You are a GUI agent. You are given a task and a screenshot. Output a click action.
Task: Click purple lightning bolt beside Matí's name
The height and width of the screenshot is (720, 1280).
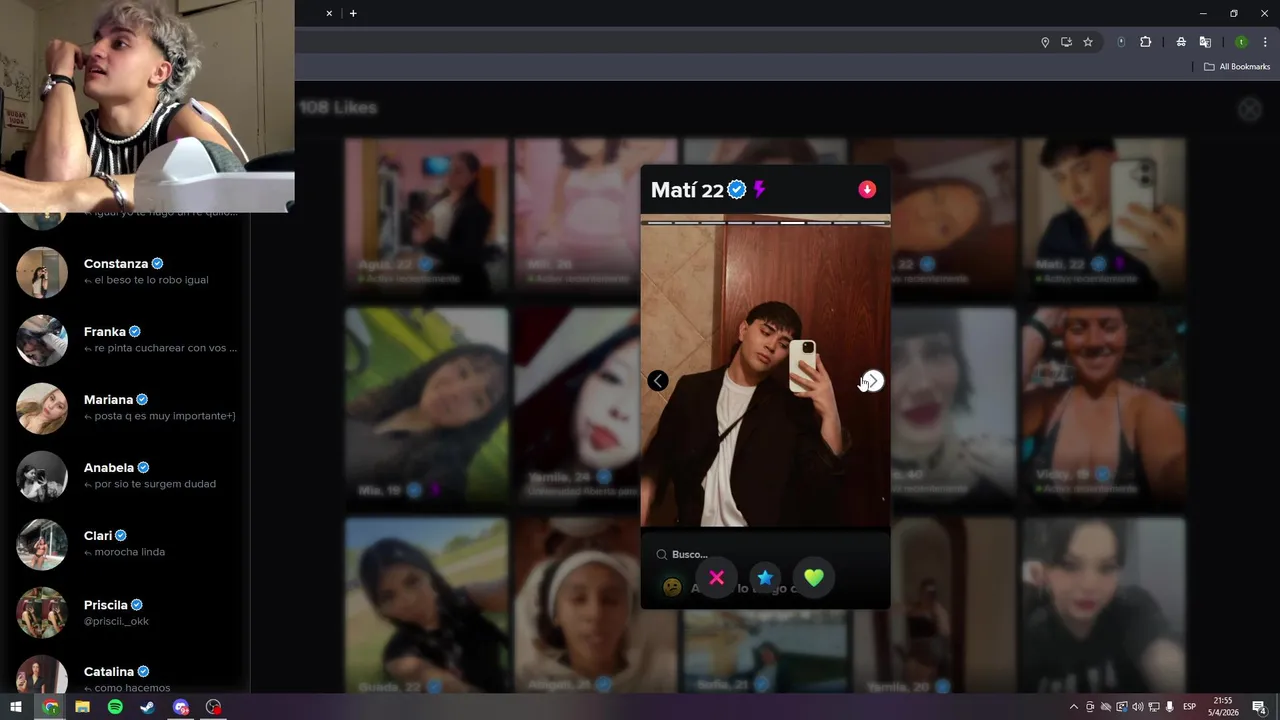pos(760,190)
